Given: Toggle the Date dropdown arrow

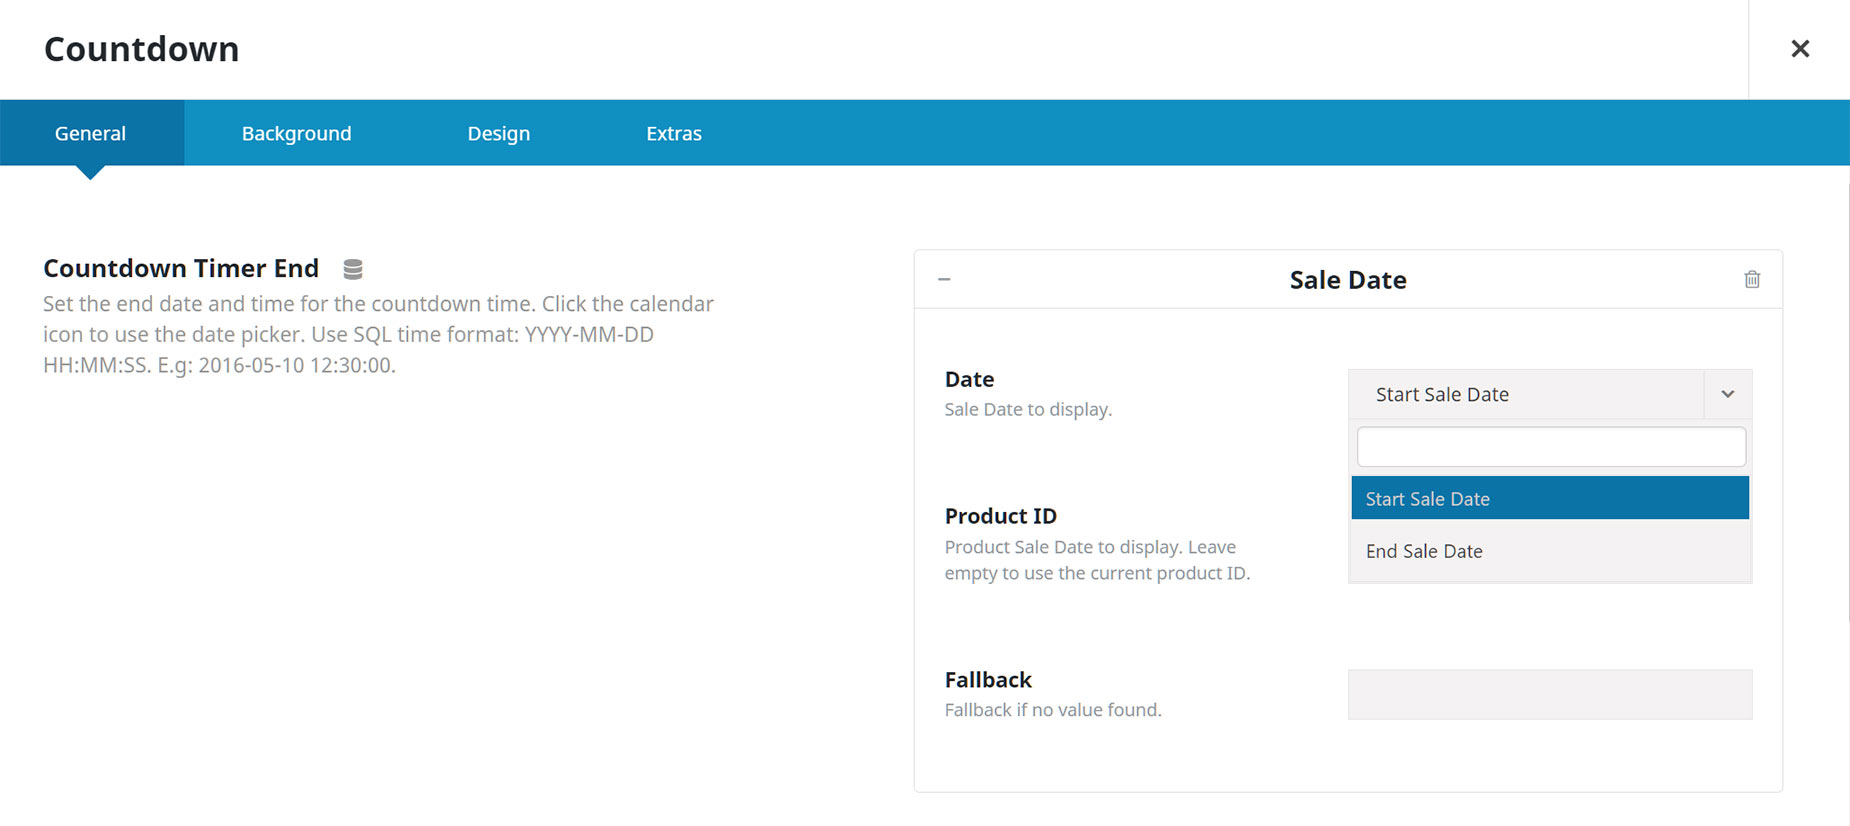Looking at the screenshot, I should pos(1727,394).
